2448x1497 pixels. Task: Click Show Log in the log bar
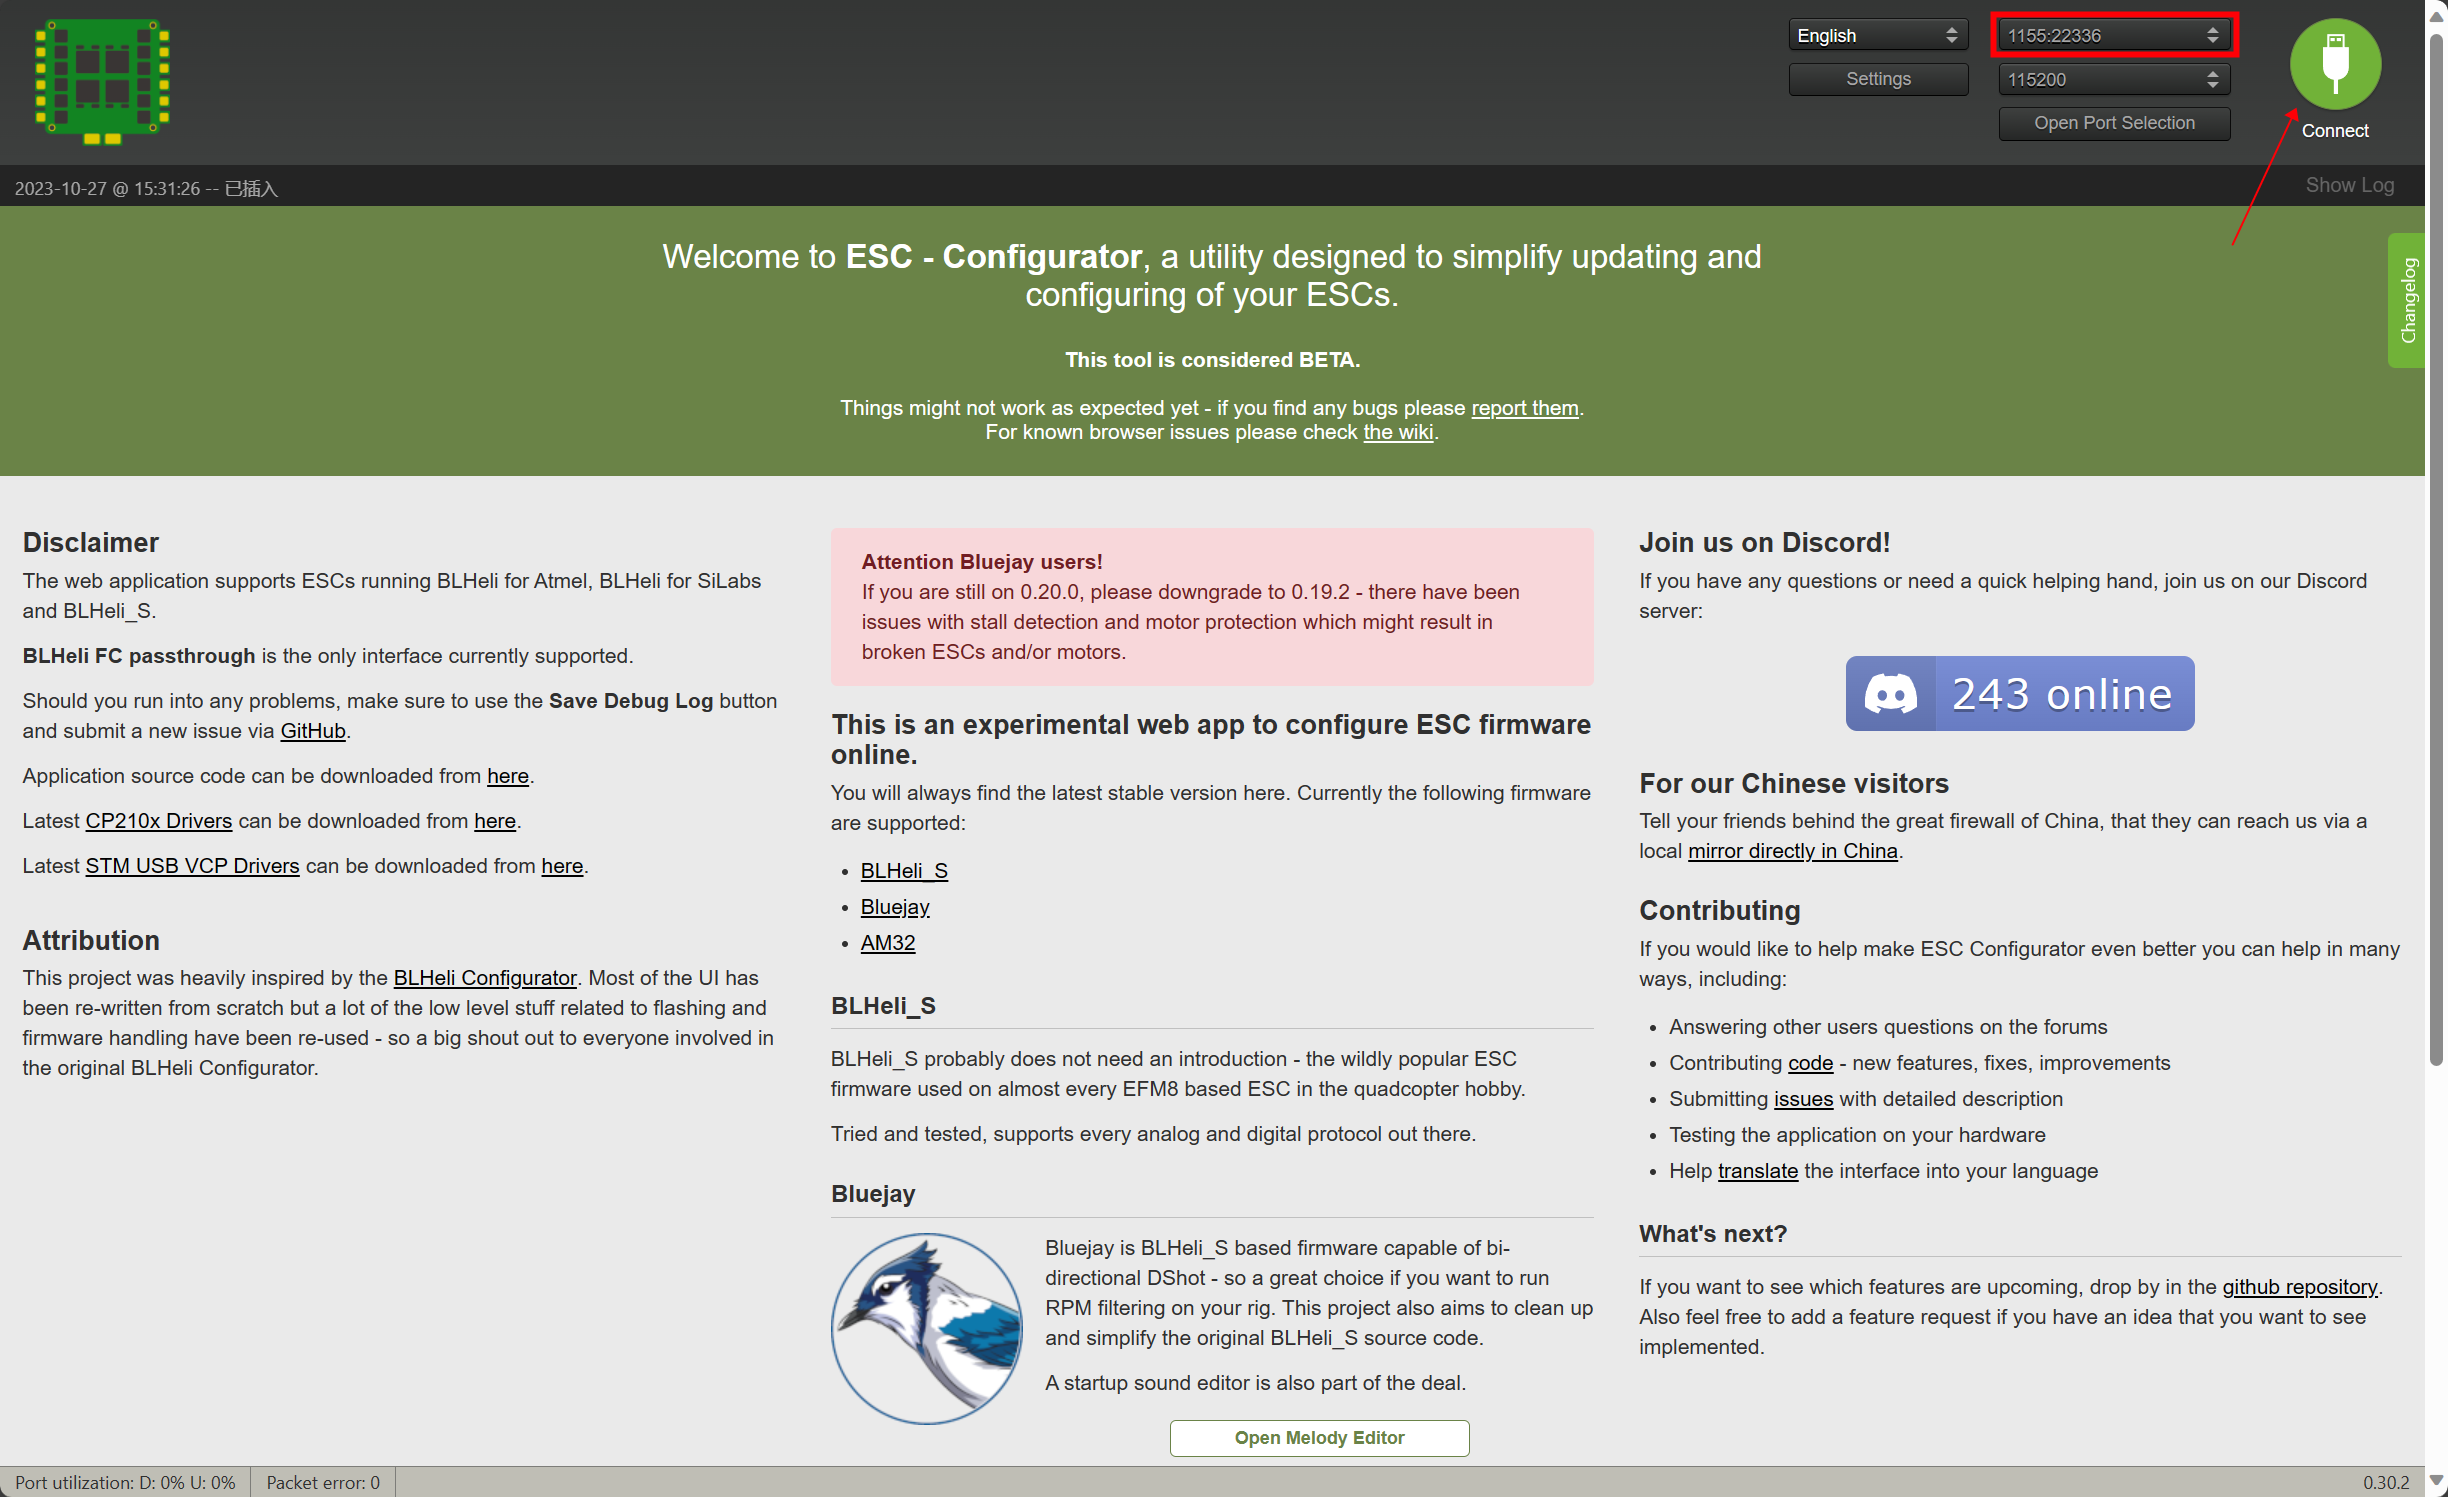click(x=2349, y=185)
